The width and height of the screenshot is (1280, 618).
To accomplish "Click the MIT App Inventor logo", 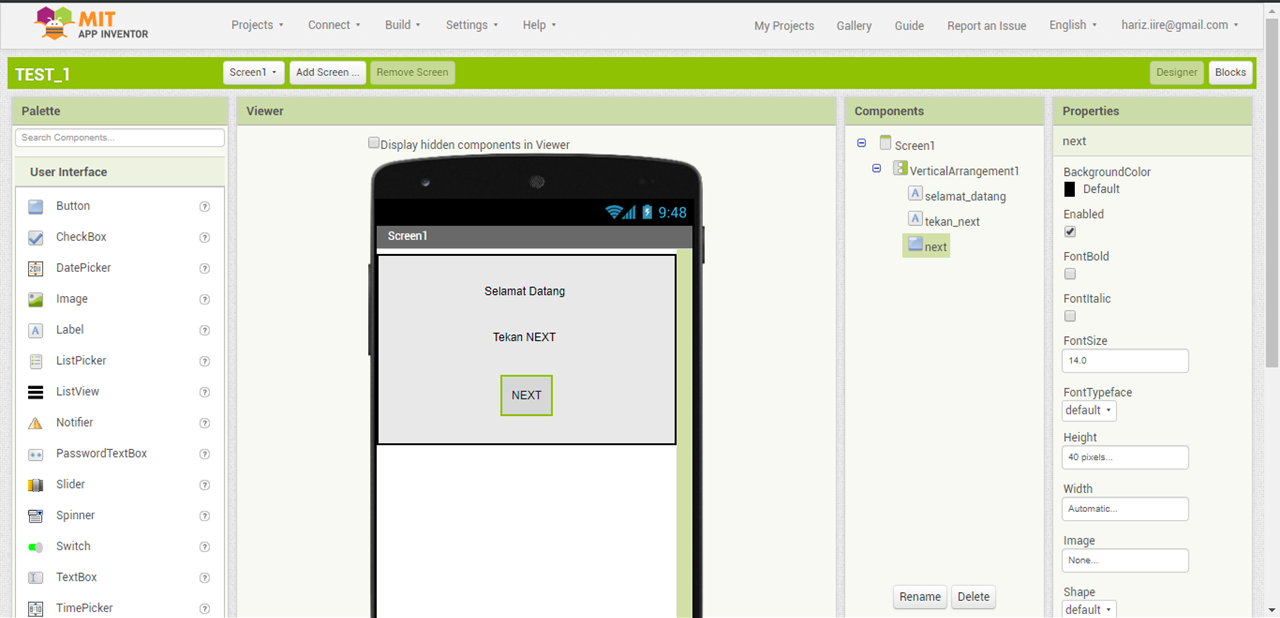I will pos(91,24).
